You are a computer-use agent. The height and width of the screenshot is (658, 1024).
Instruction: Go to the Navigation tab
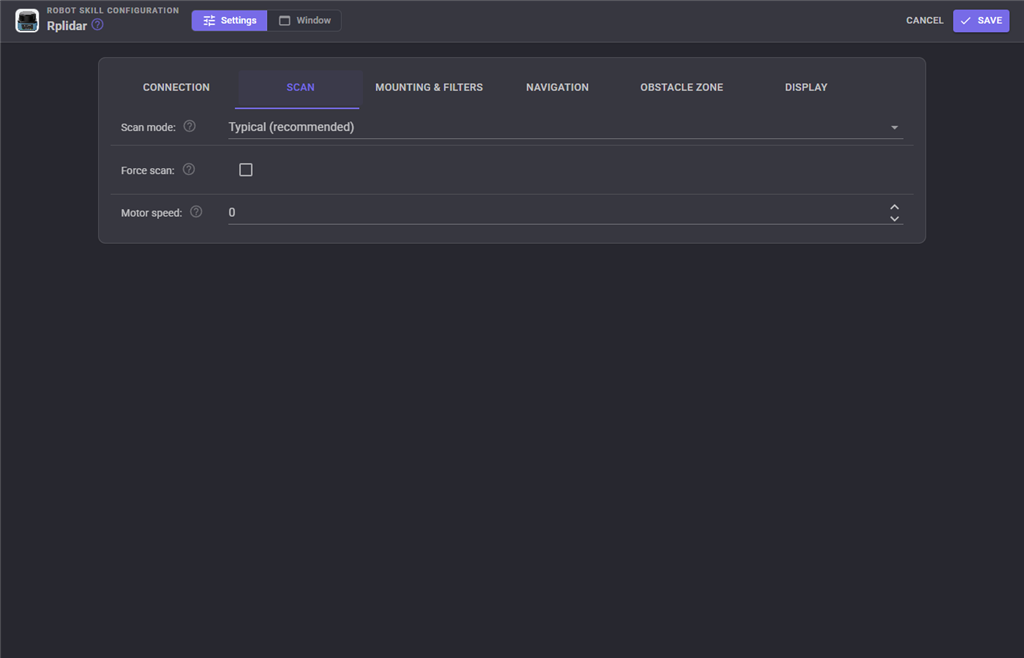[x=558, y=87]
